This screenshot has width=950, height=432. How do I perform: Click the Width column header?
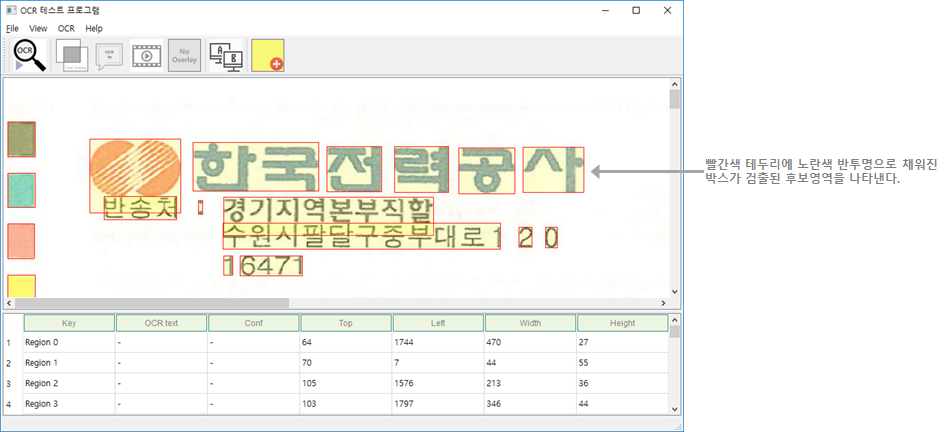click(x=530, y=323)
